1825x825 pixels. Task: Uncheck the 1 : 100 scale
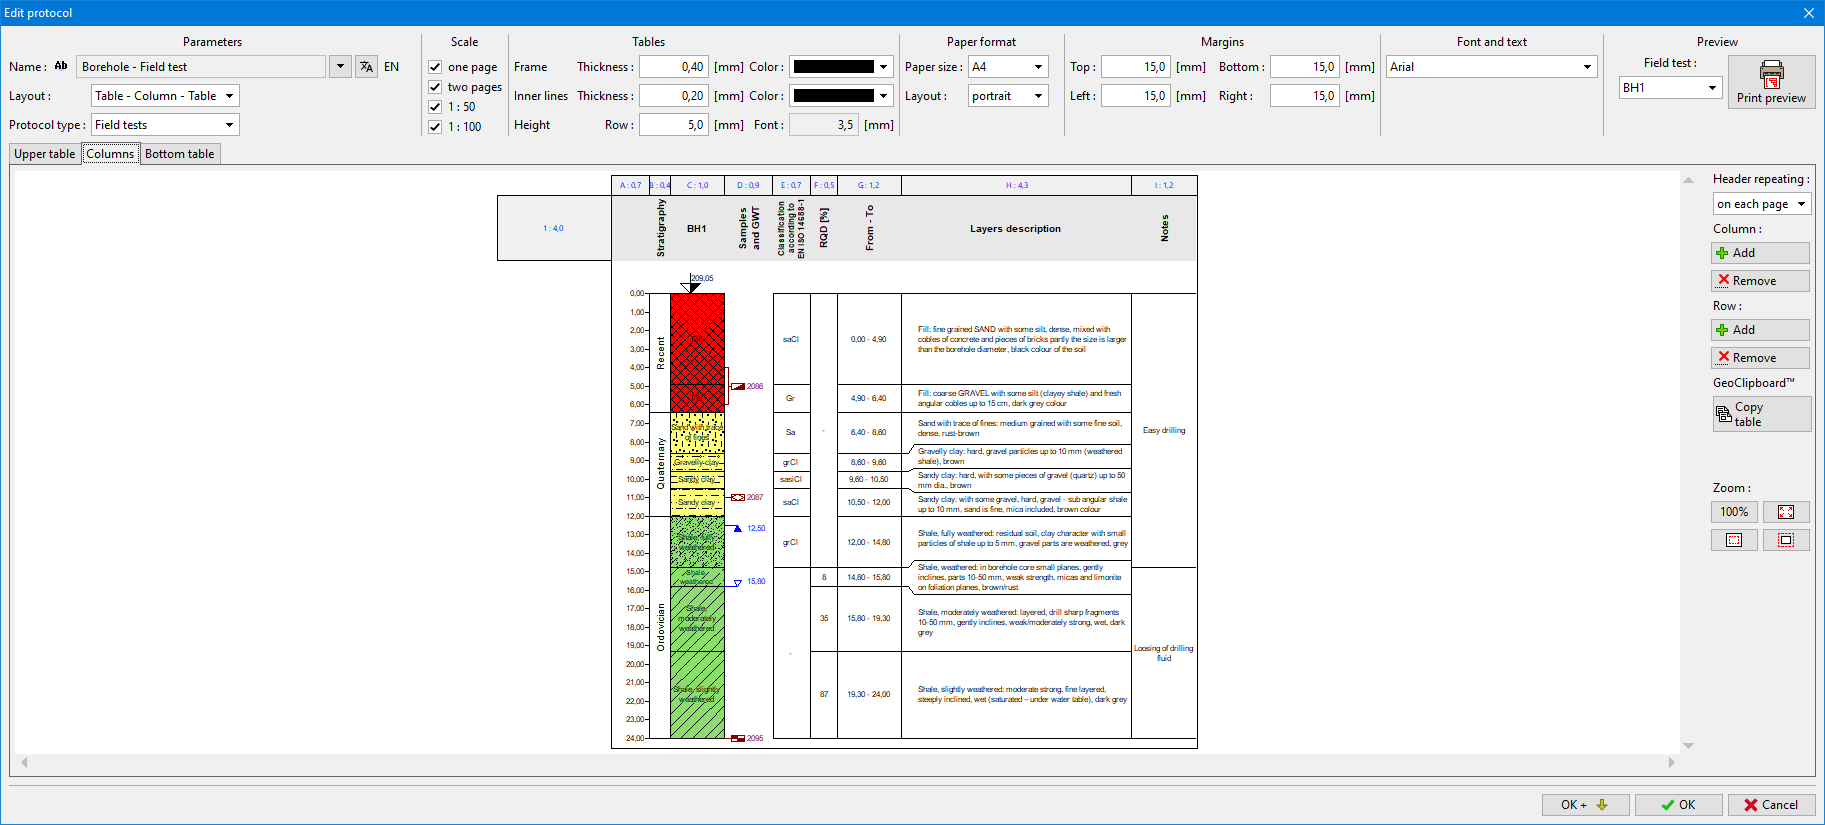[435, 127]
